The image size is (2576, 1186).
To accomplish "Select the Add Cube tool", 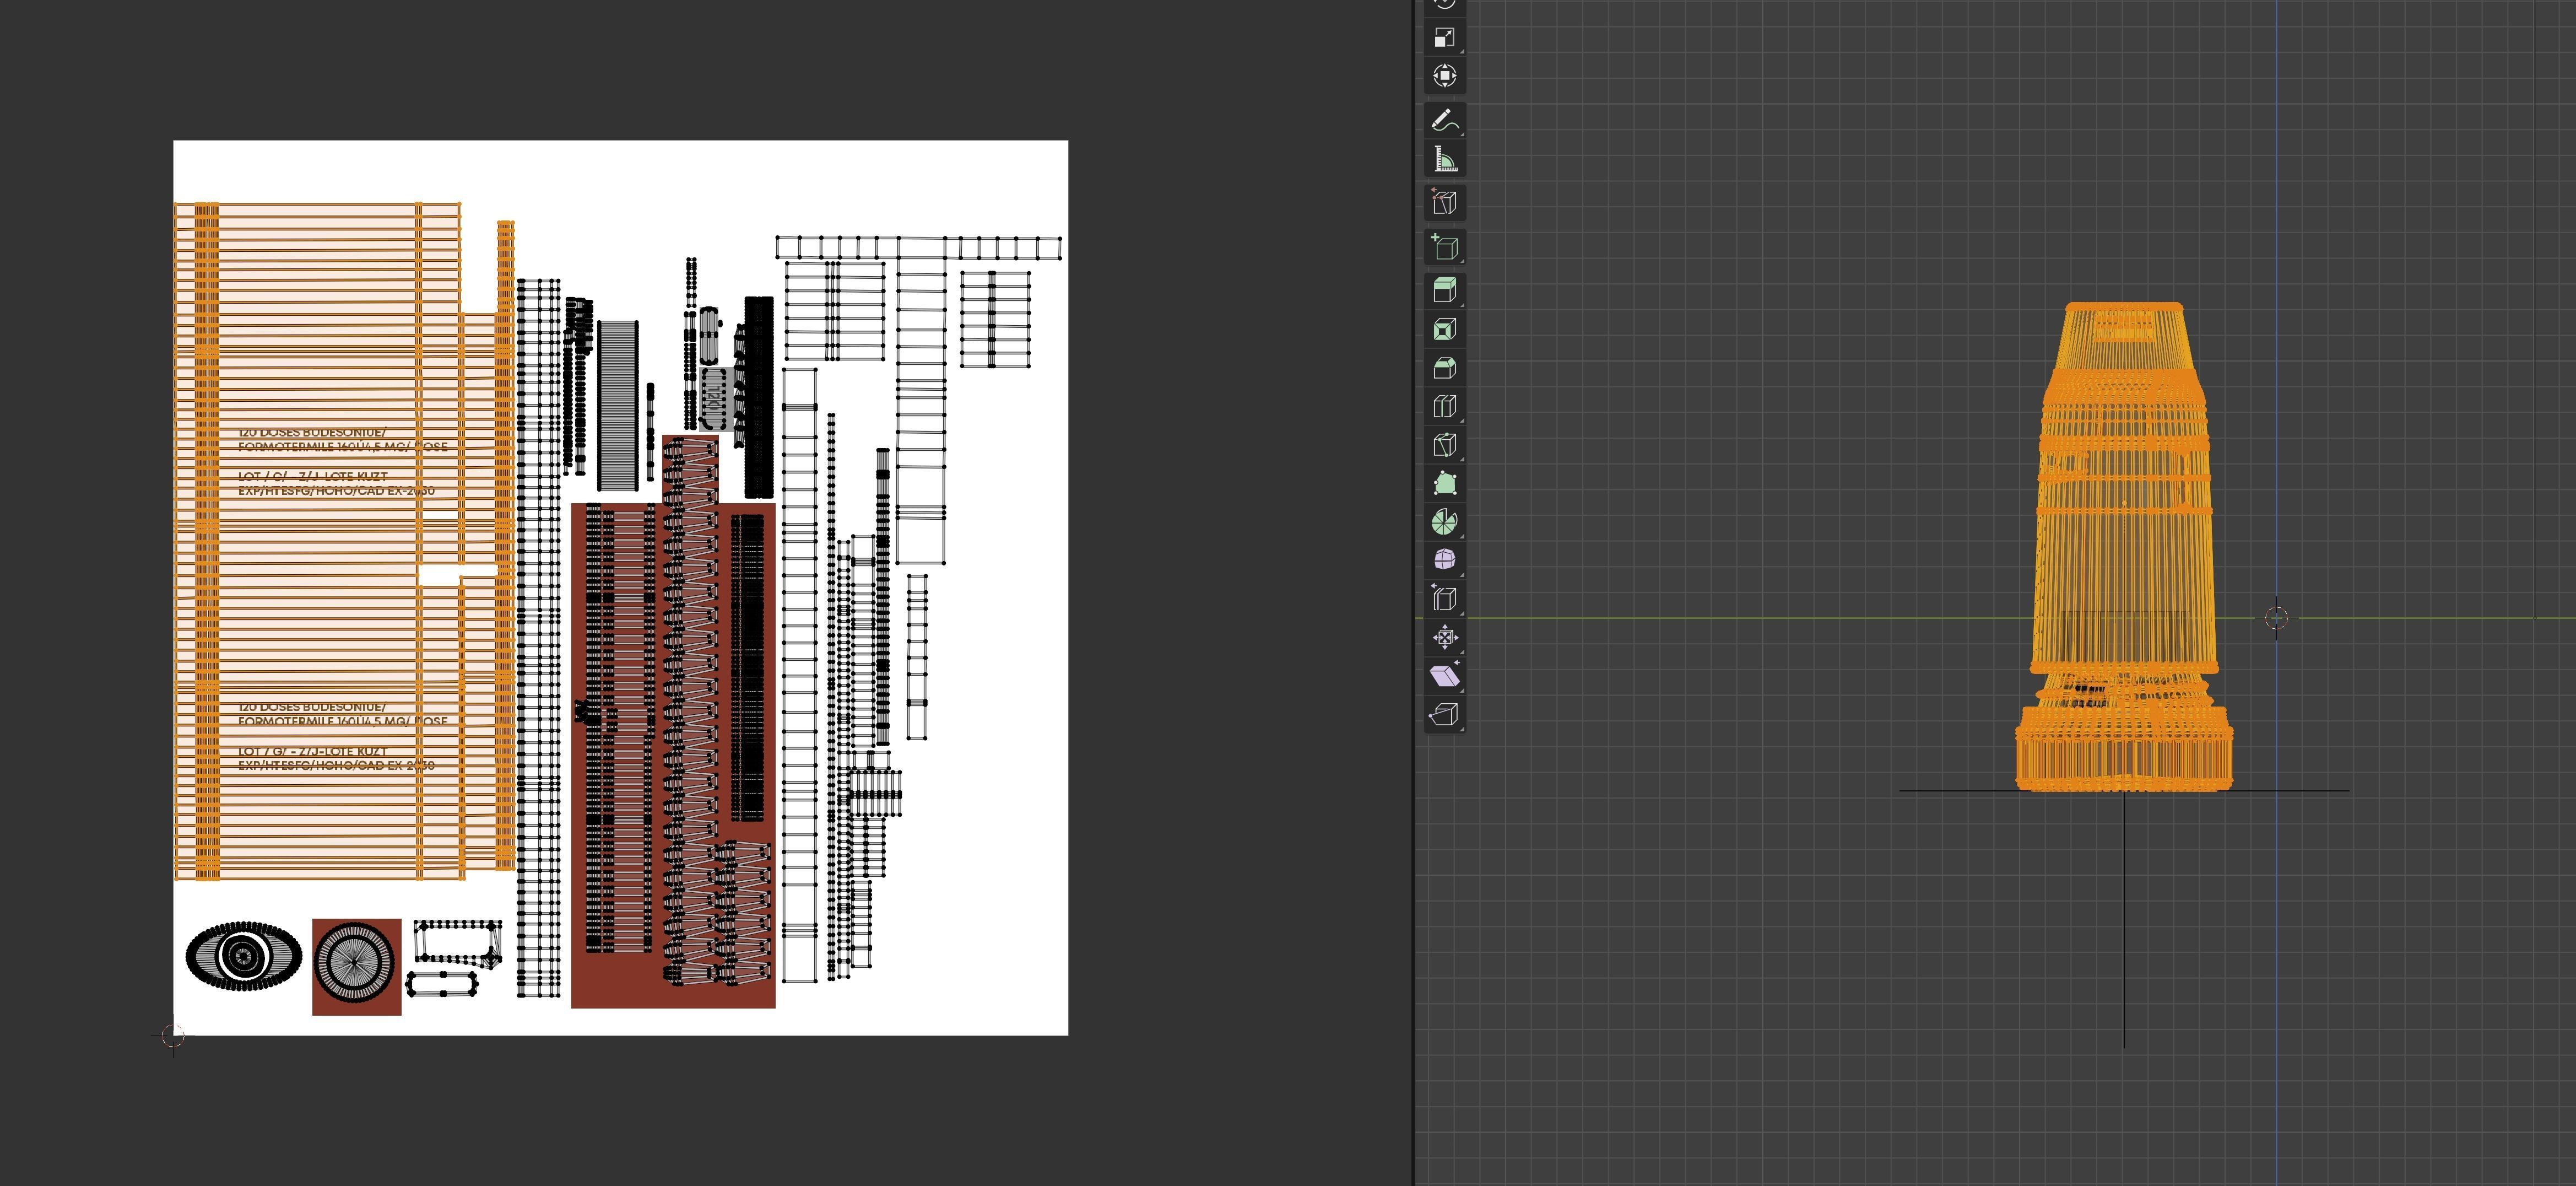I will coord(1444,247).
